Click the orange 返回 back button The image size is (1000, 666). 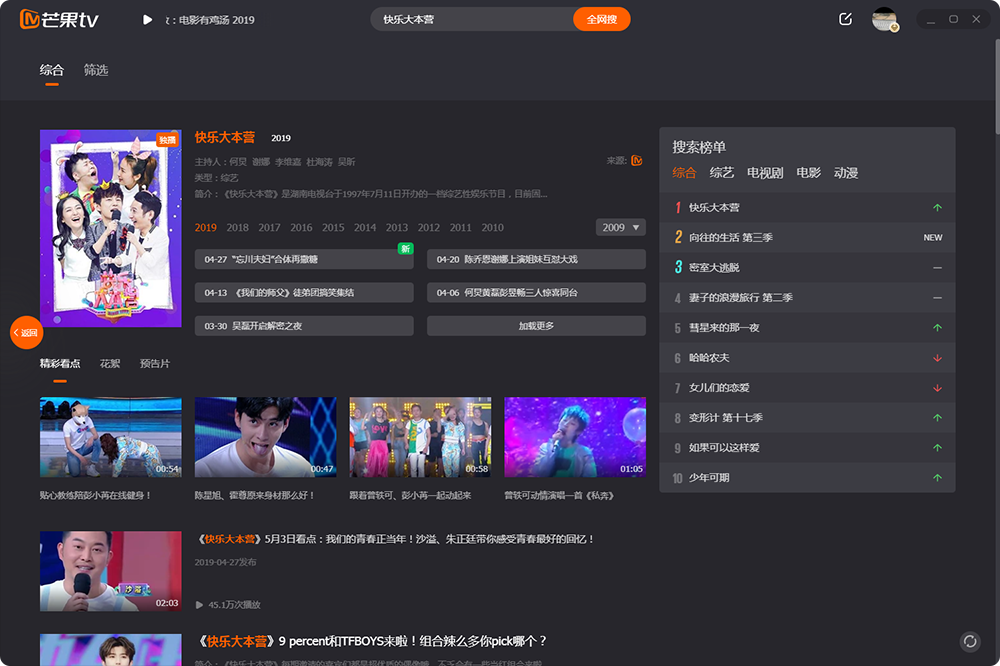tap(26, 332)
